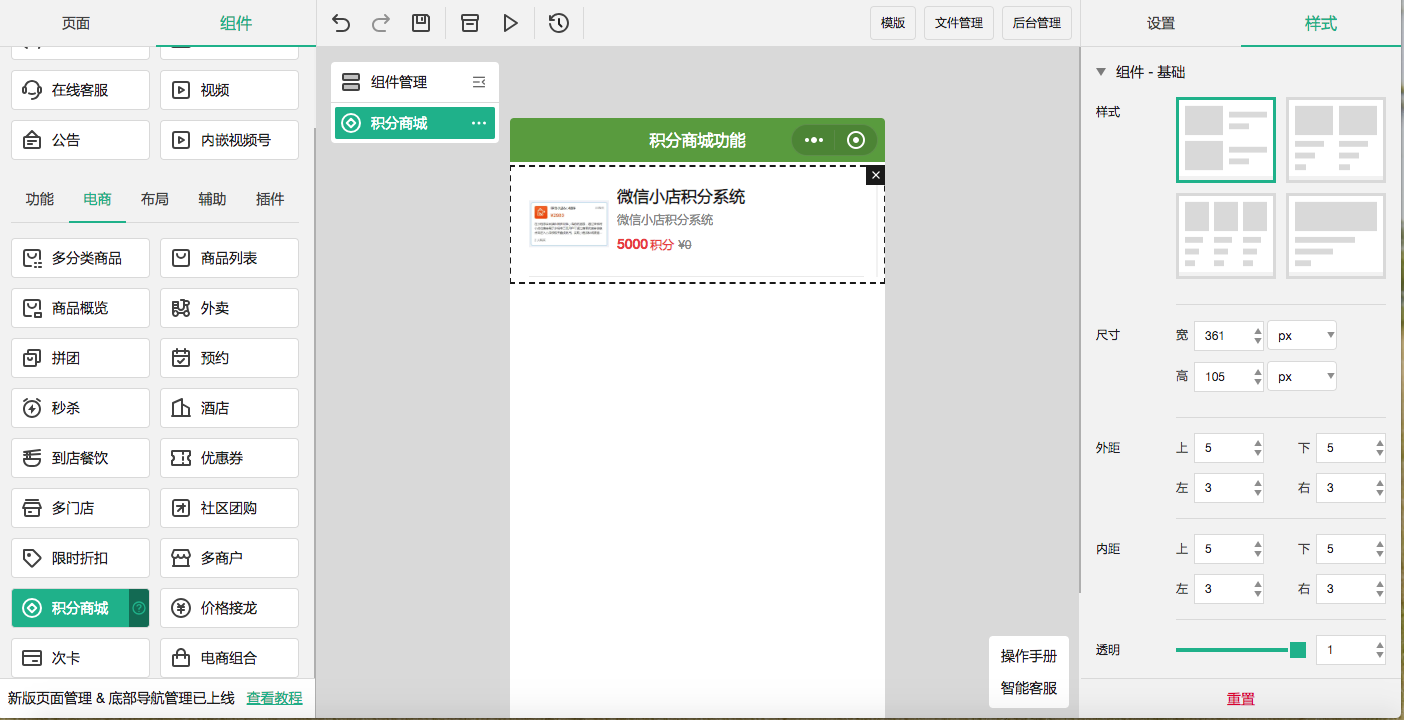Click the undo arrow icon

click(341, 23)
